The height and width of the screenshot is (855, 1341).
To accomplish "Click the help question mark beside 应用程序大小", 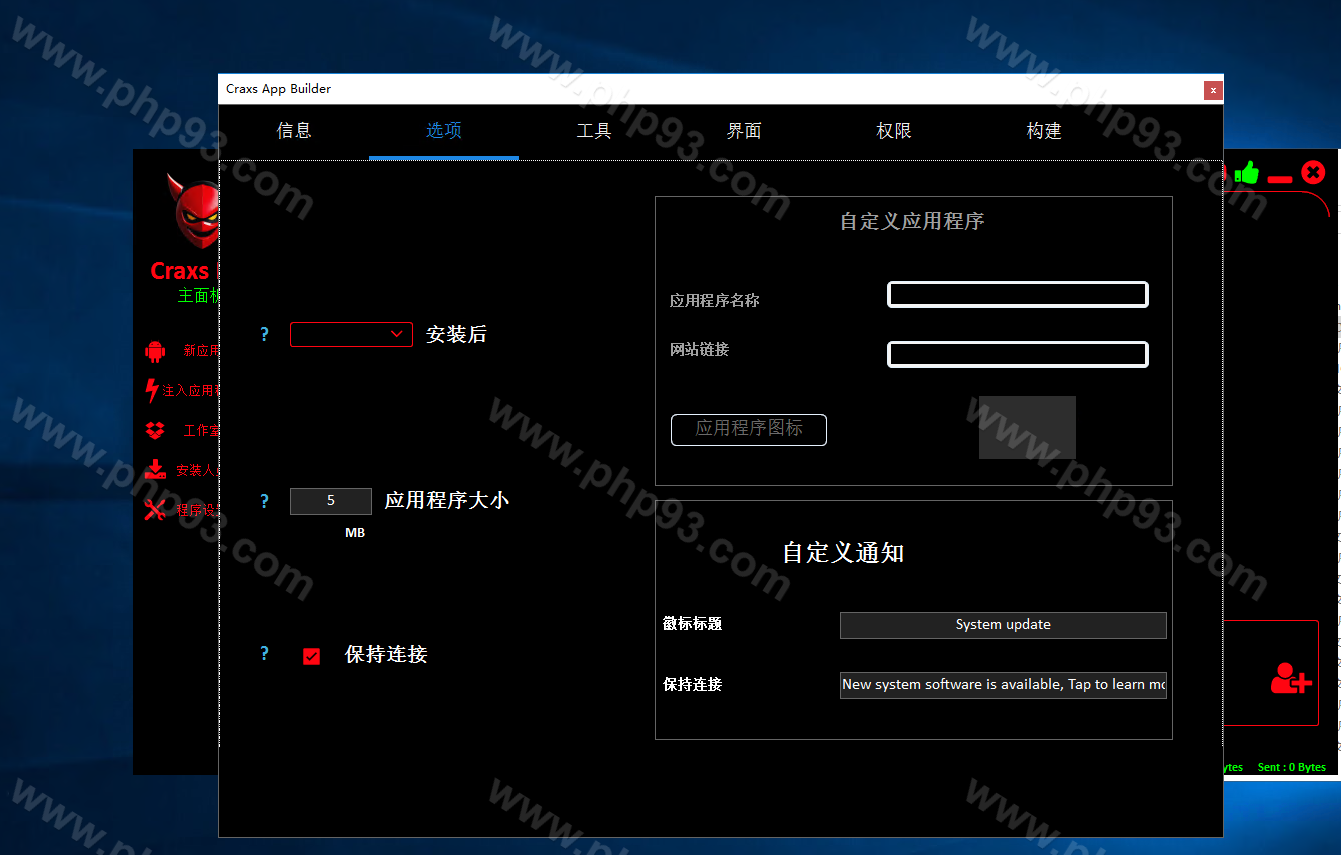I will coord(264,501).
